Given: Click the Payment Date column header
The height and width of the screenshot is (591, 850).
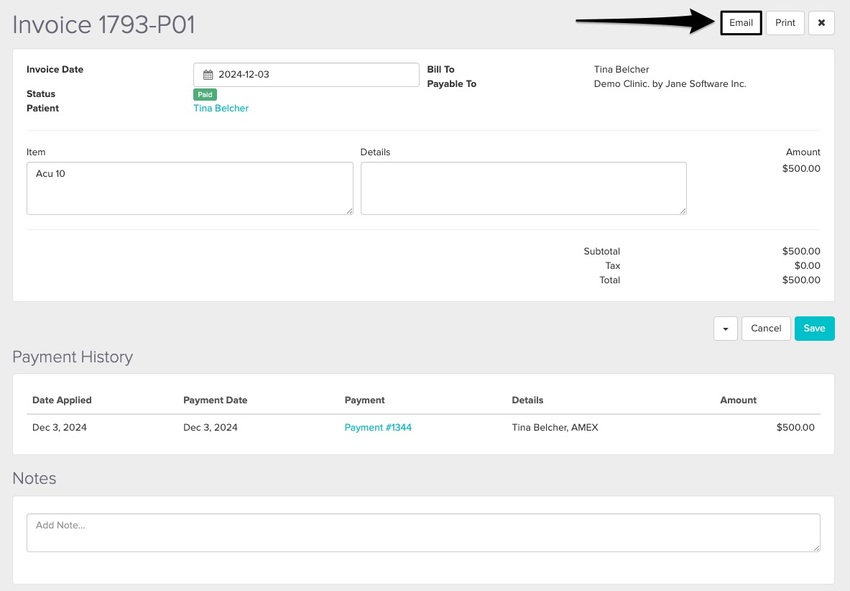Looking at the screenshot, I should [215, 400].
